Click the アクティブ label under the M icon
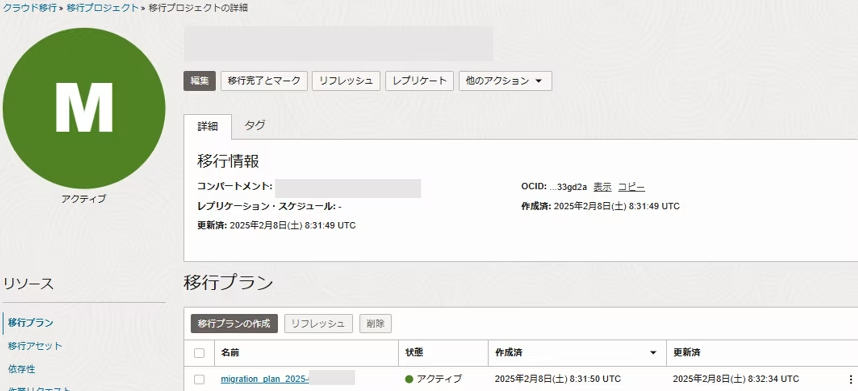 pos(84,199)
